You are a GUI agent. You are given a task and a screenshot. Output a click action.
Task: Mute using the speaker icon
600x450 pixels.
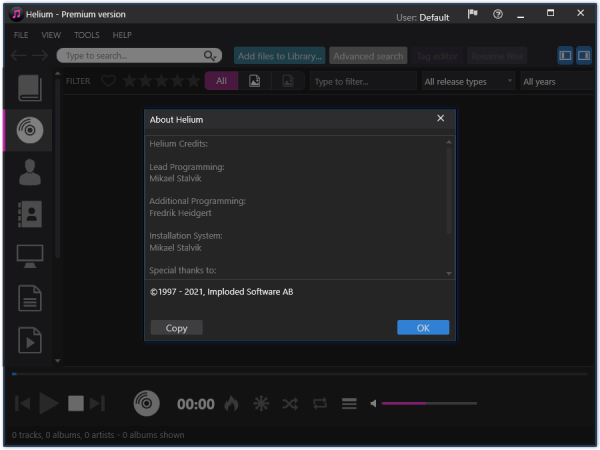[x=373, y=403]
